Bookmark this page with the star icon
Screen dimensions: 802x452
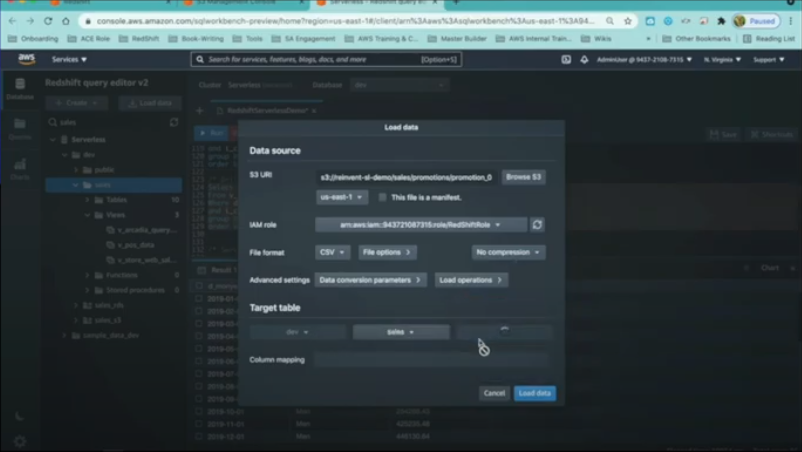click(x=628, y=21)
